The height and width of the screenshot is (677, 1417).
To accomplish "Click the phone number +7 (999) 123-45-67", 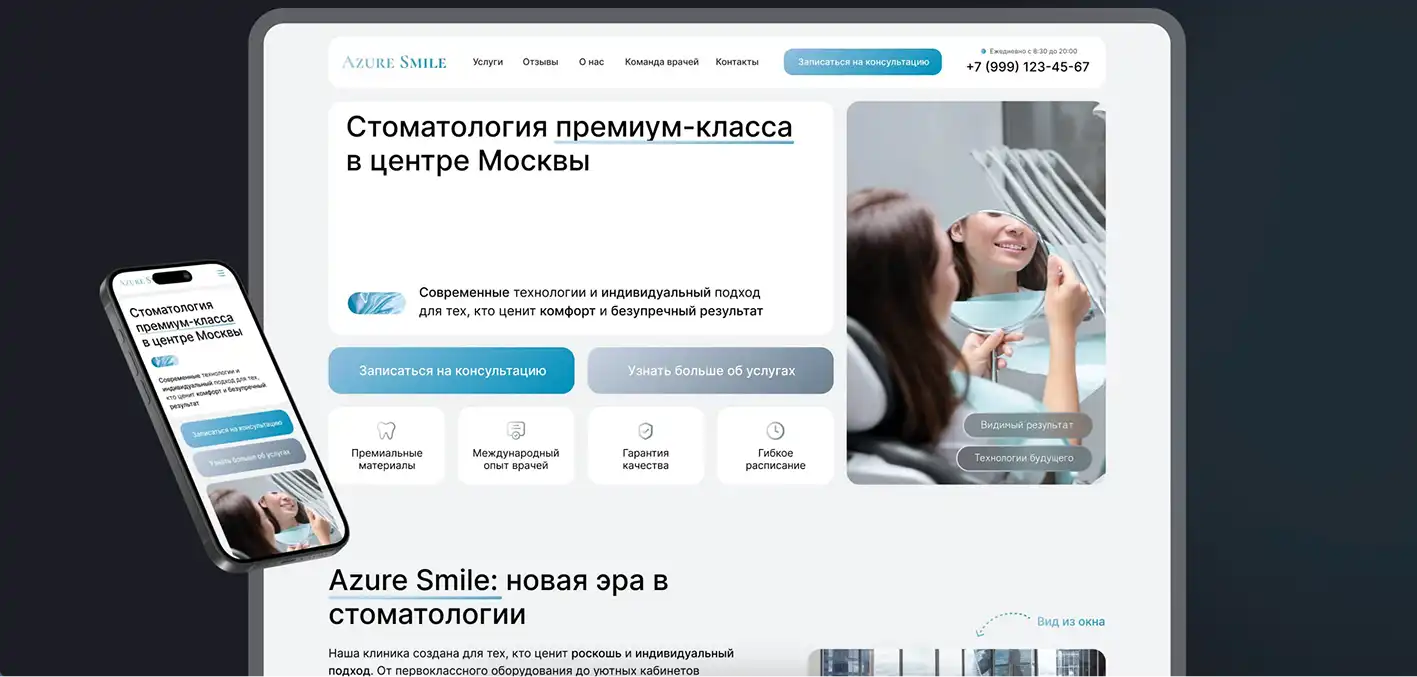I will (x=1027, y=67).
